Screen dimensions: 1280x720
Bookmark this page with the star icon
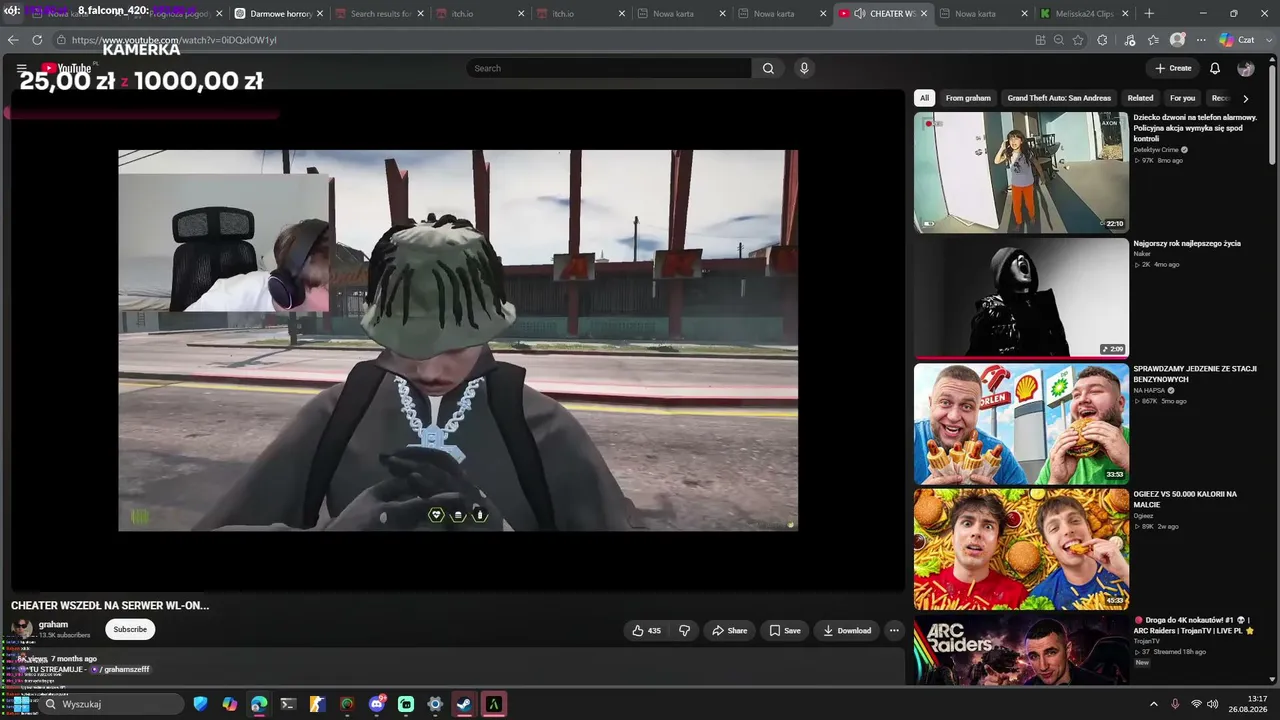[1078, 40]
